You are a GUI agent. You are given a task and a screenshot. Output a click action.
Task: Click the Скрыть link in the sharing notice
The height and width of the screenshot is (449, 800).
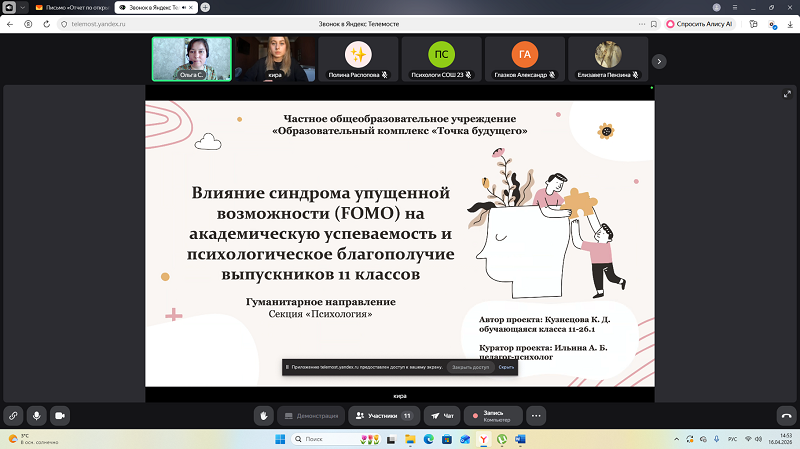pos(506,367)
